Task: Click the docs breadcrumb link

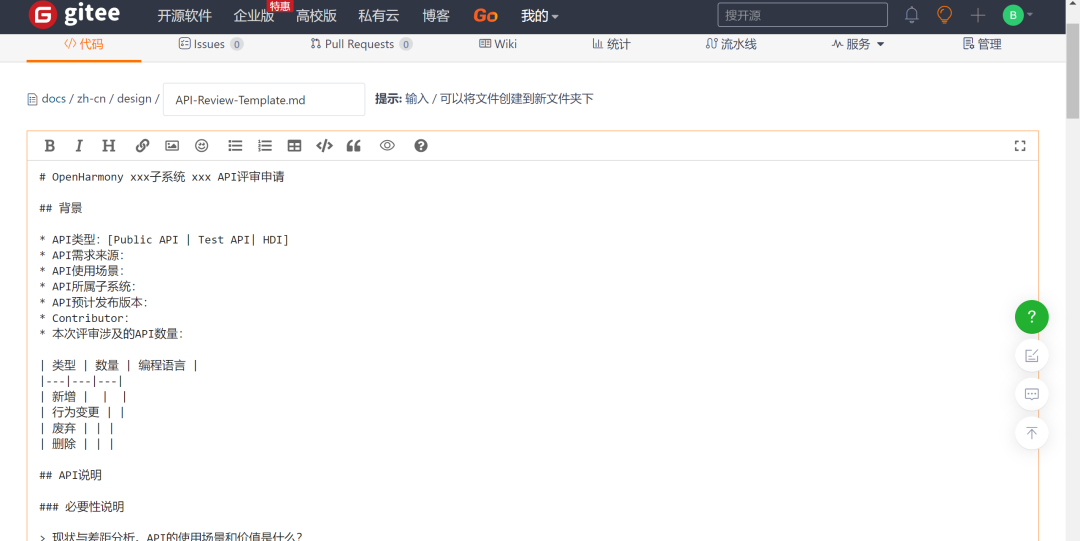Action: 54,99
